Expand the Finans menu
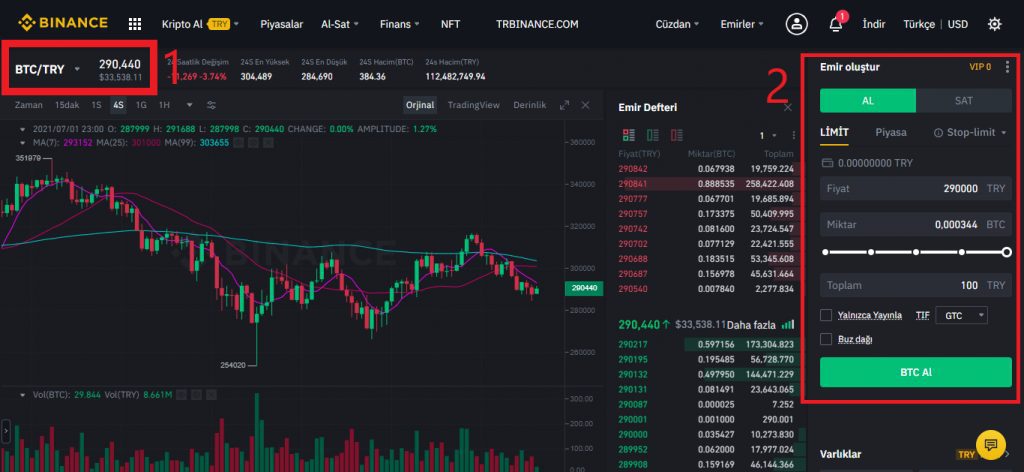Screen dimensions: 1024x472 pyautogui.click(x=400, y=24)
